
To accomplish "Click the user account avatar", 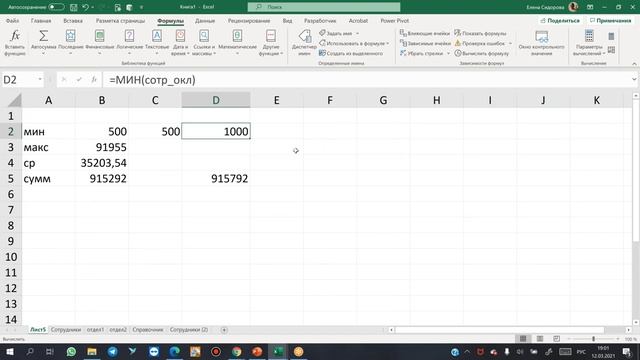I will coord(573,7).
